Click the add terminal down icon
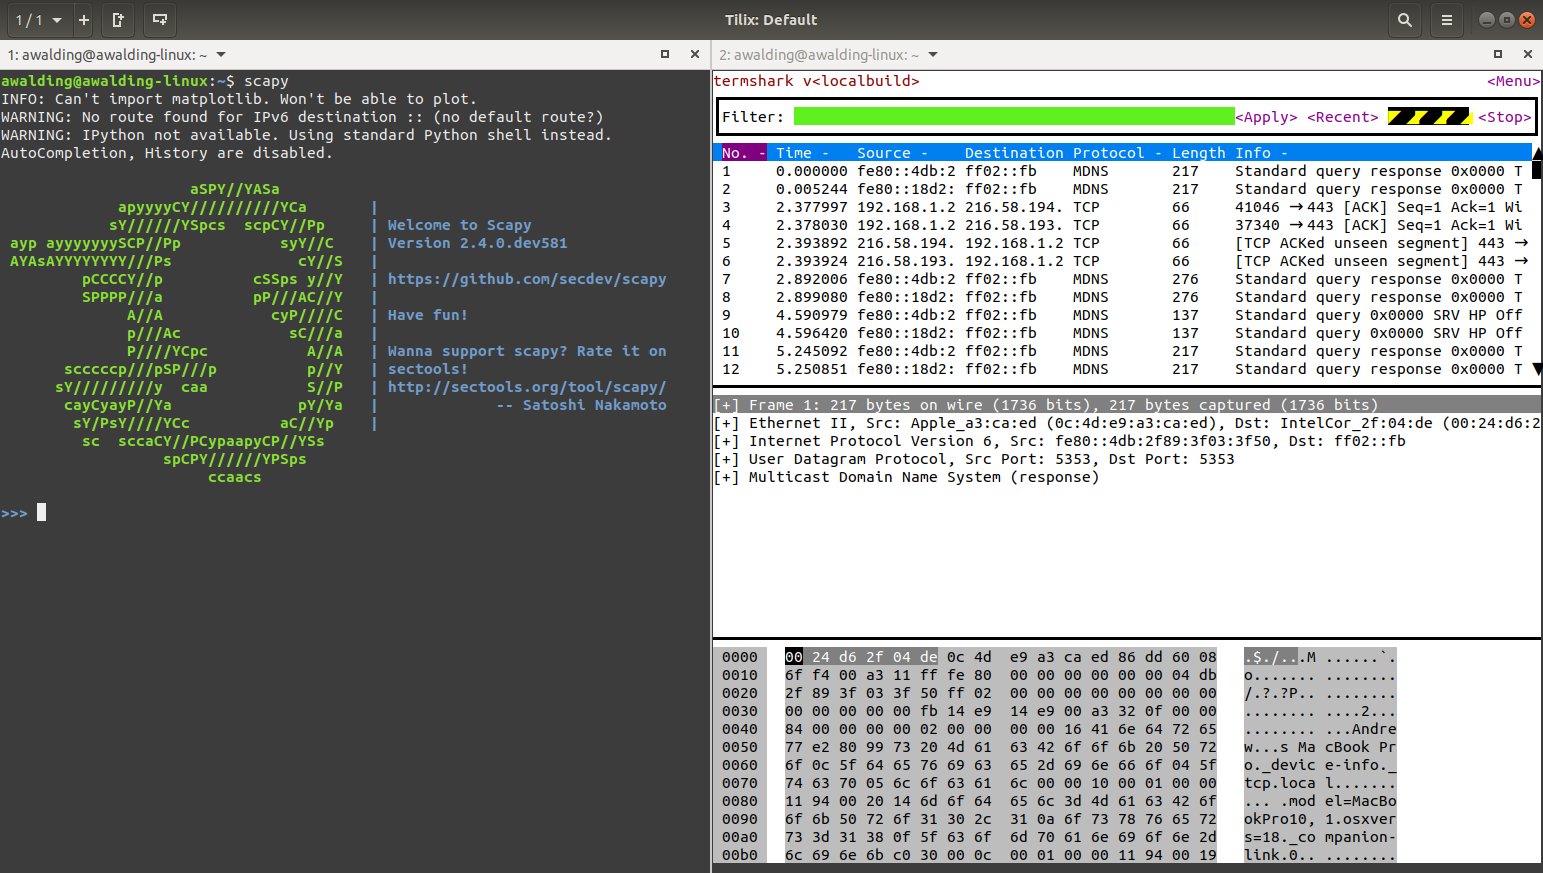This screenshot has height=873, width=1543. 160,20
